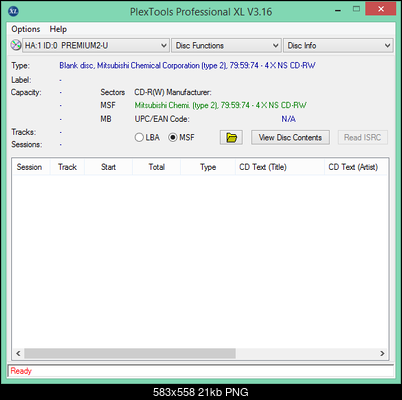
Task: Click the yellow open folder icon button
Action: click(231, 137)
